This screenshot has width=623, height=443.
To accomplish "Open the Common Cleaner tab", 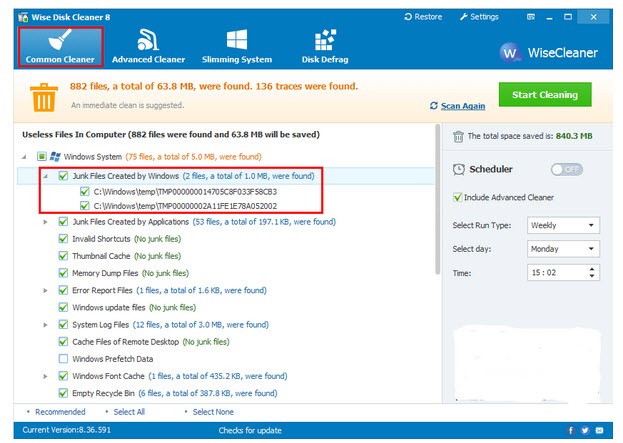I will (60, 46).
